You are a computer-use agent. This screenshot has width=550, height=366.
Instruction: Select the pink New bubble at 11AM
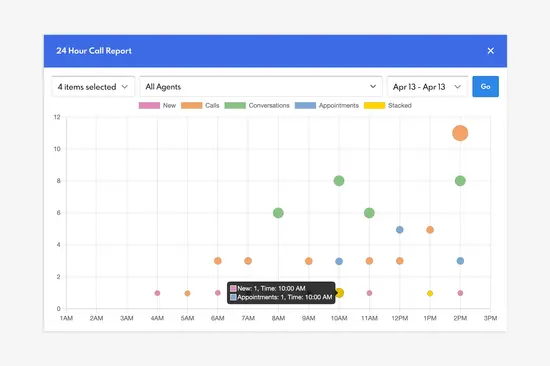click(x=369, y=293)
